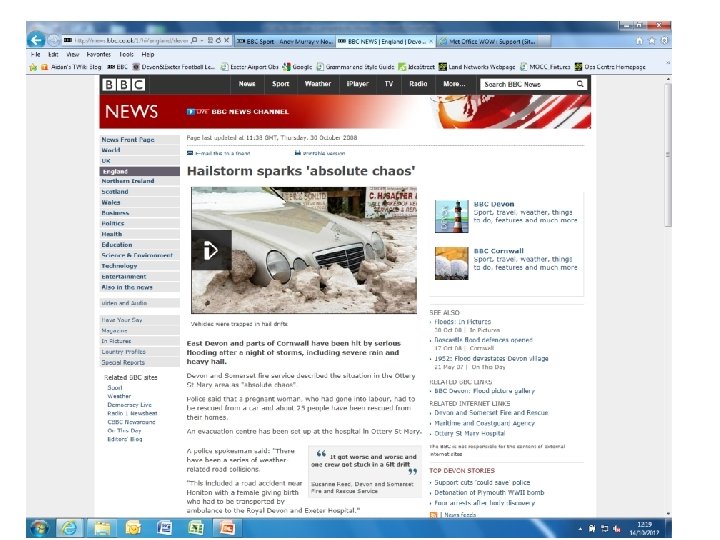
Task: Open Detonation of Plymouth WWII bomb story
Action: pyautogui.click(x=489, y=493)
